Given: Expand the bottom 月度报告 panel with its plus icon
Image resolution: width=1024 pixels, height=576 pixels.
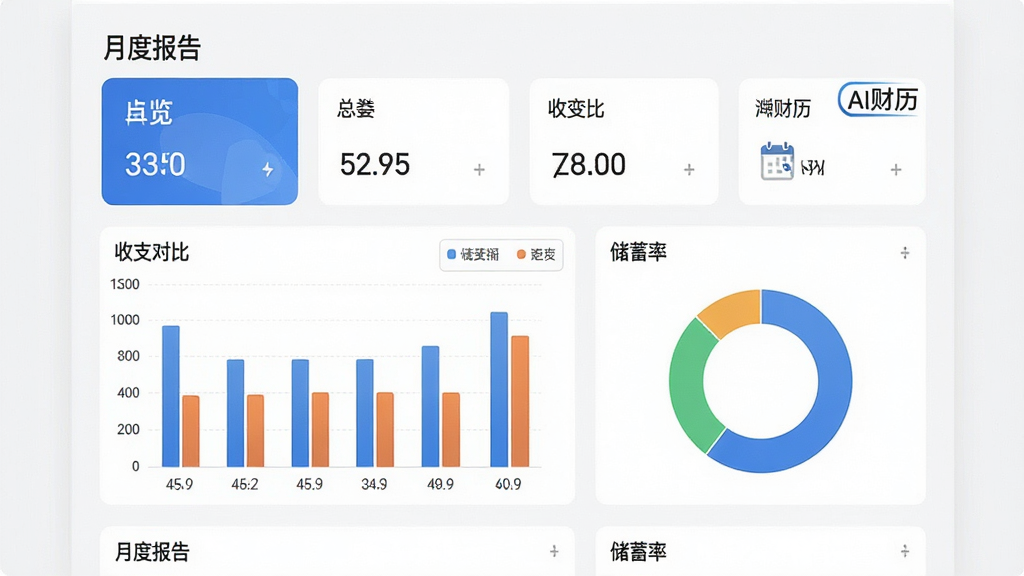Looking at the screenshot, I should [554, 551].
